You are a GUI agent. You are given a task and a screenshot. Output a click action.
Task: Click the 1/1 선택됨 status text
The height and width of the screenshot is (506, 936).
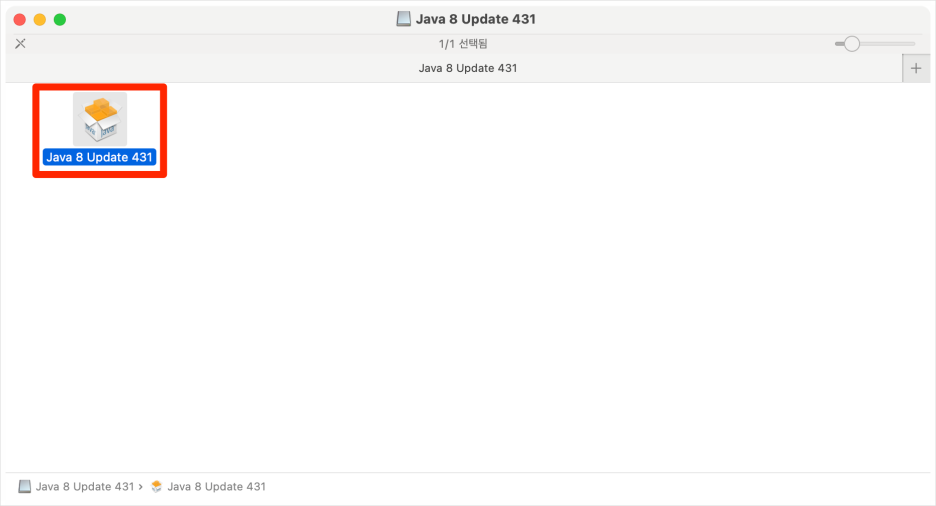(463, 44)
